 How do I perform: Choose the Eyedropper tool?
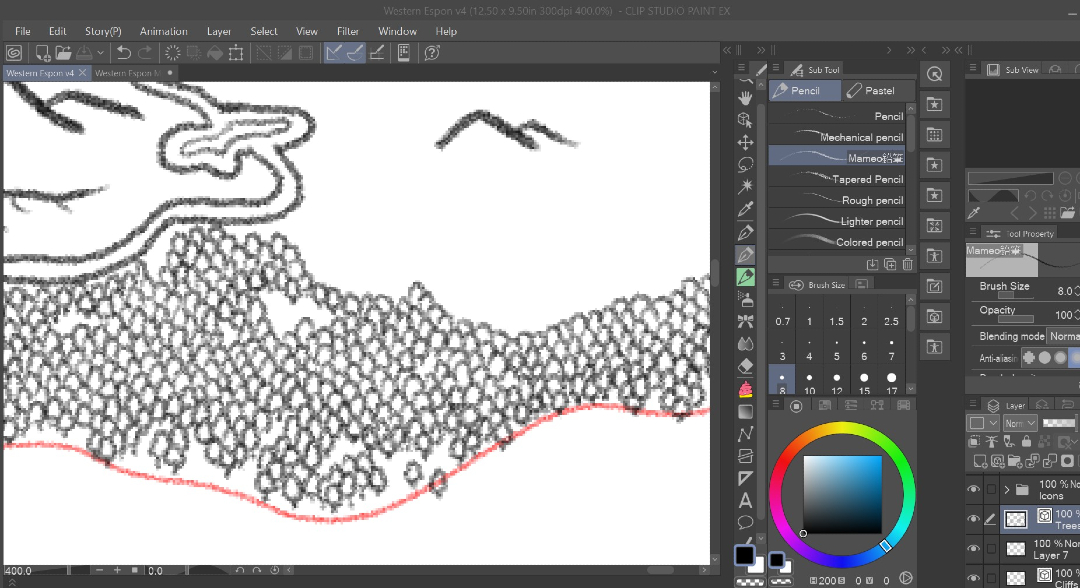(x=745, y=209)
